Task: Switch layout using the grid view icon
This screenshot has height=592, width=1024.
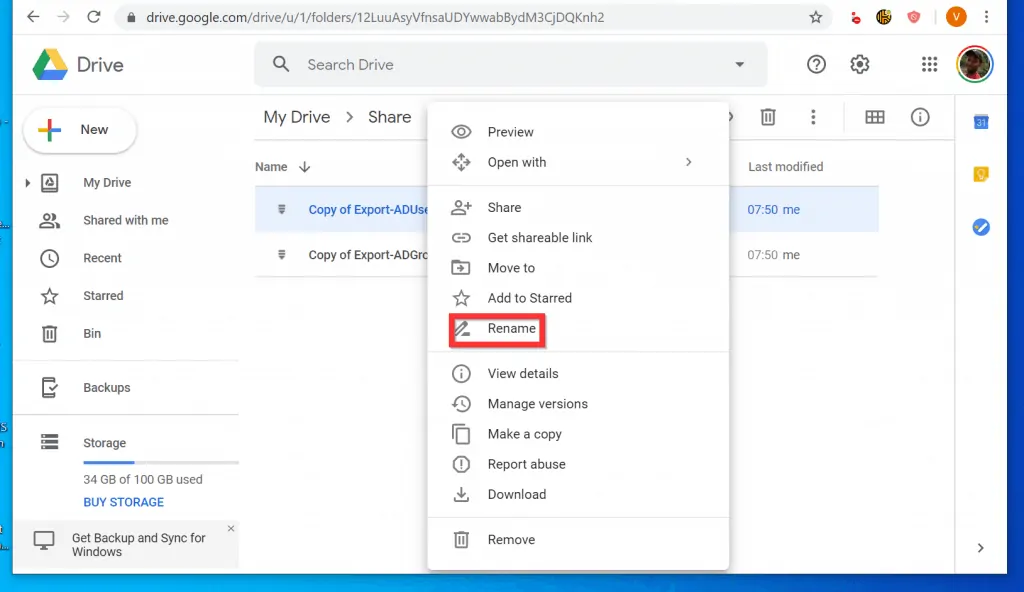Action: [x=874, y=117]
